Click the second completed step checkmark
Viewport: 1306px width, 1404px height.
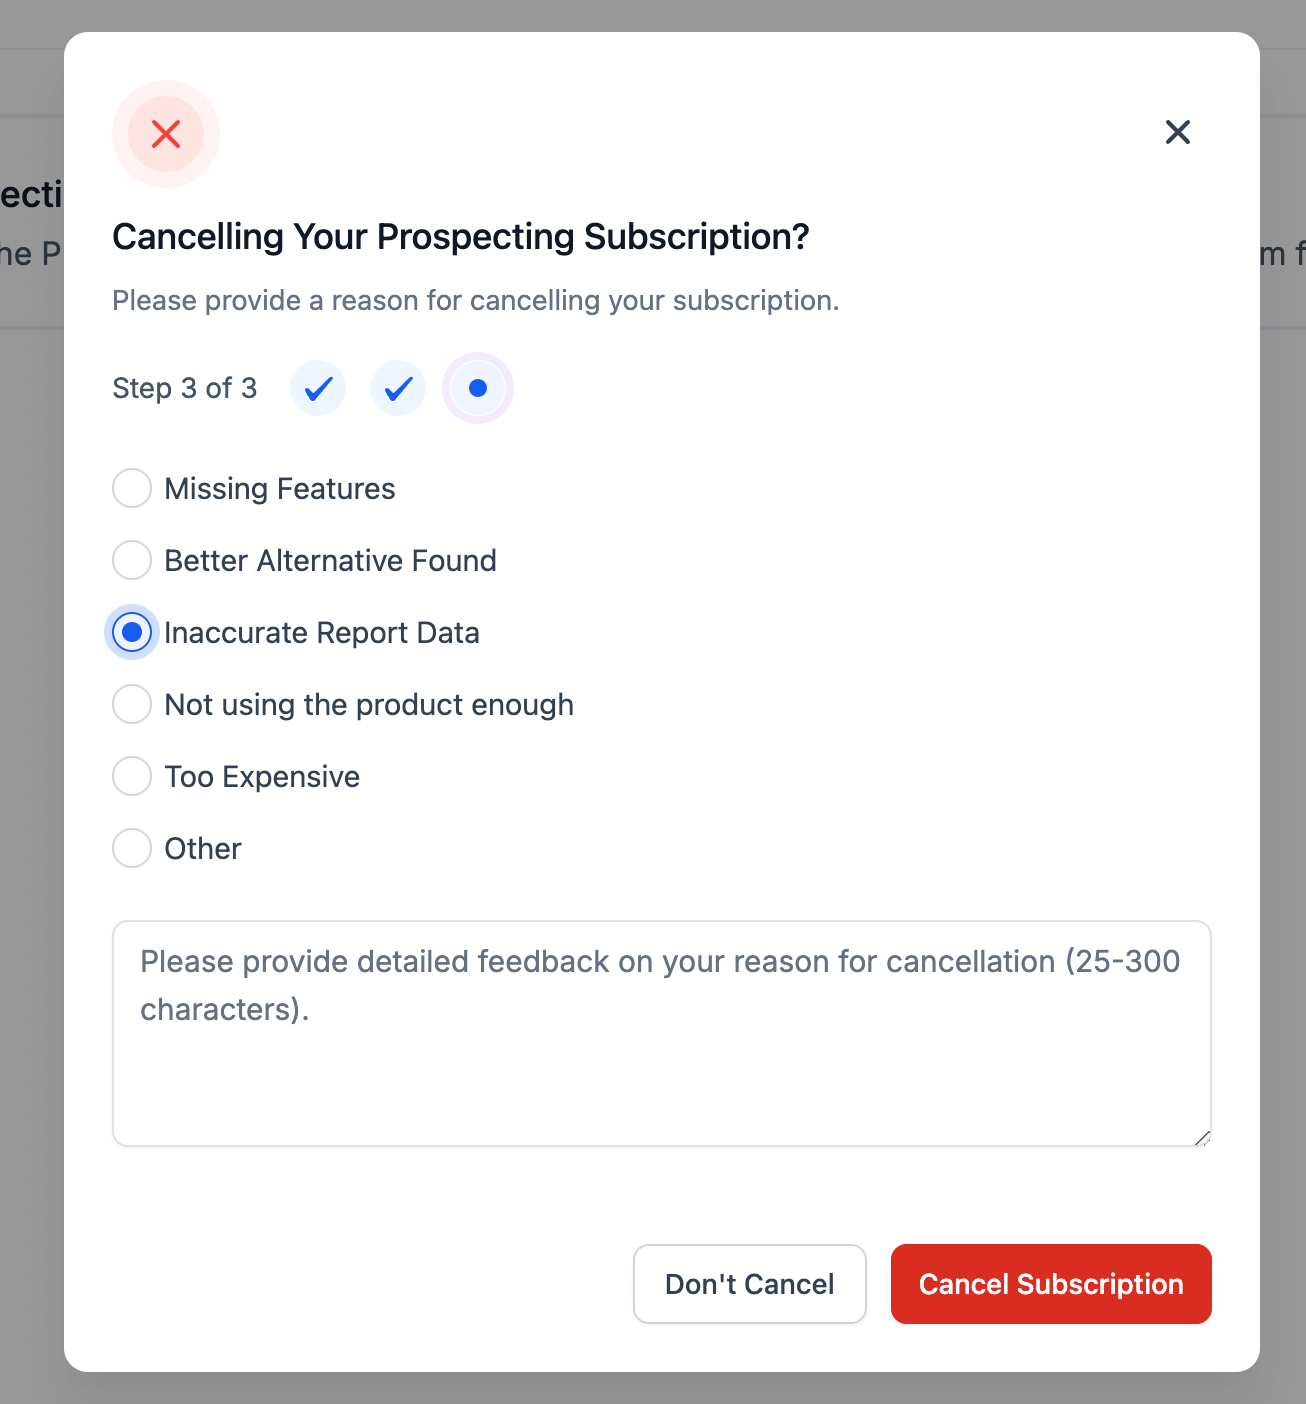(x=398, y=388)
